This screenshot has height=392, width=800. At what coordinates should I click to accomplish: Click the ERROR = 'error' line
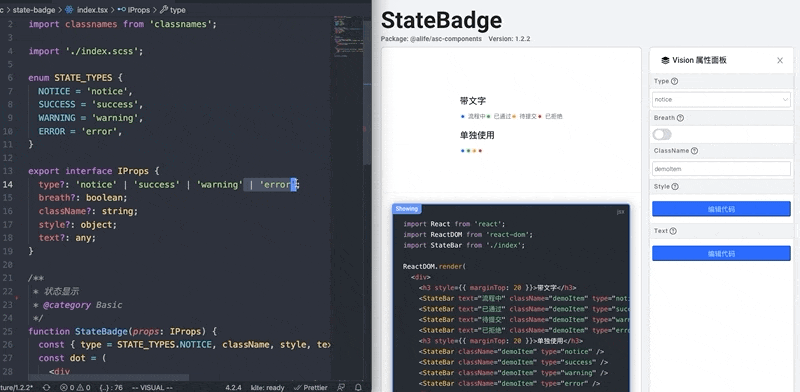(x=80, y=131)
